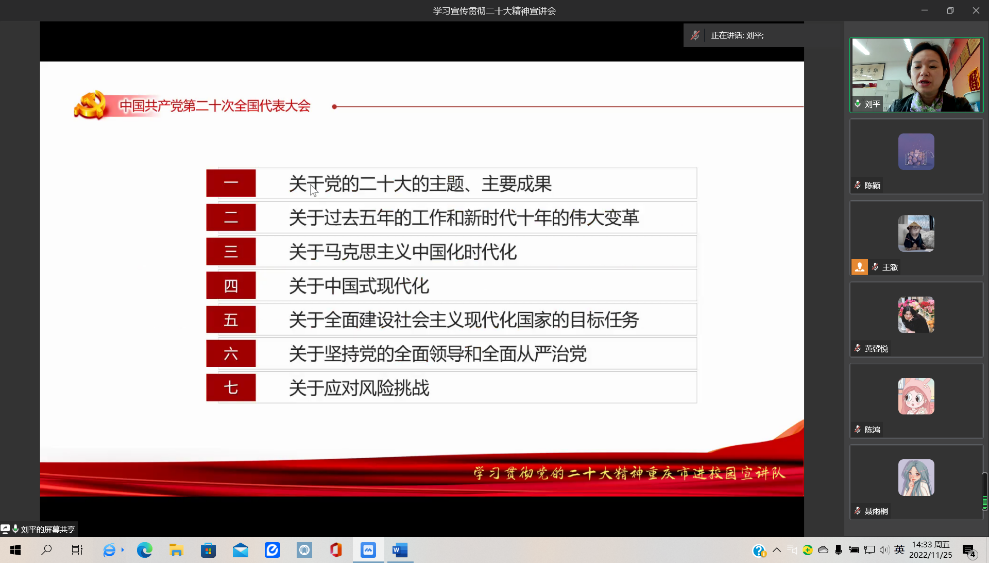
Task: Click the muted microphone icon beside 正在讲话
Action: tap(696, 35)
